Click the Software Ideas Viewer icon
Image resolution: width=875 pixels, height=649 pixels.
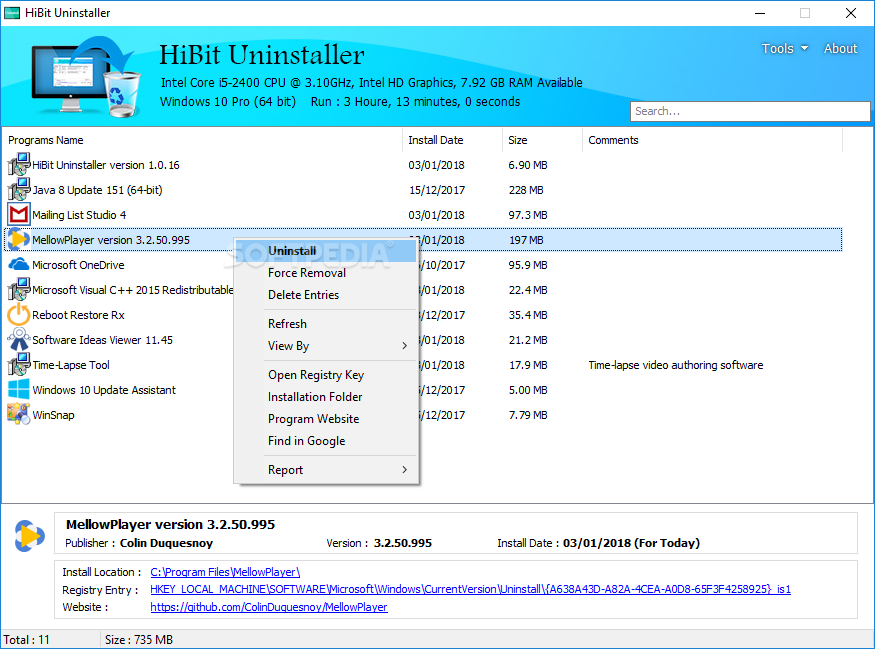click(x=18, y=339)
